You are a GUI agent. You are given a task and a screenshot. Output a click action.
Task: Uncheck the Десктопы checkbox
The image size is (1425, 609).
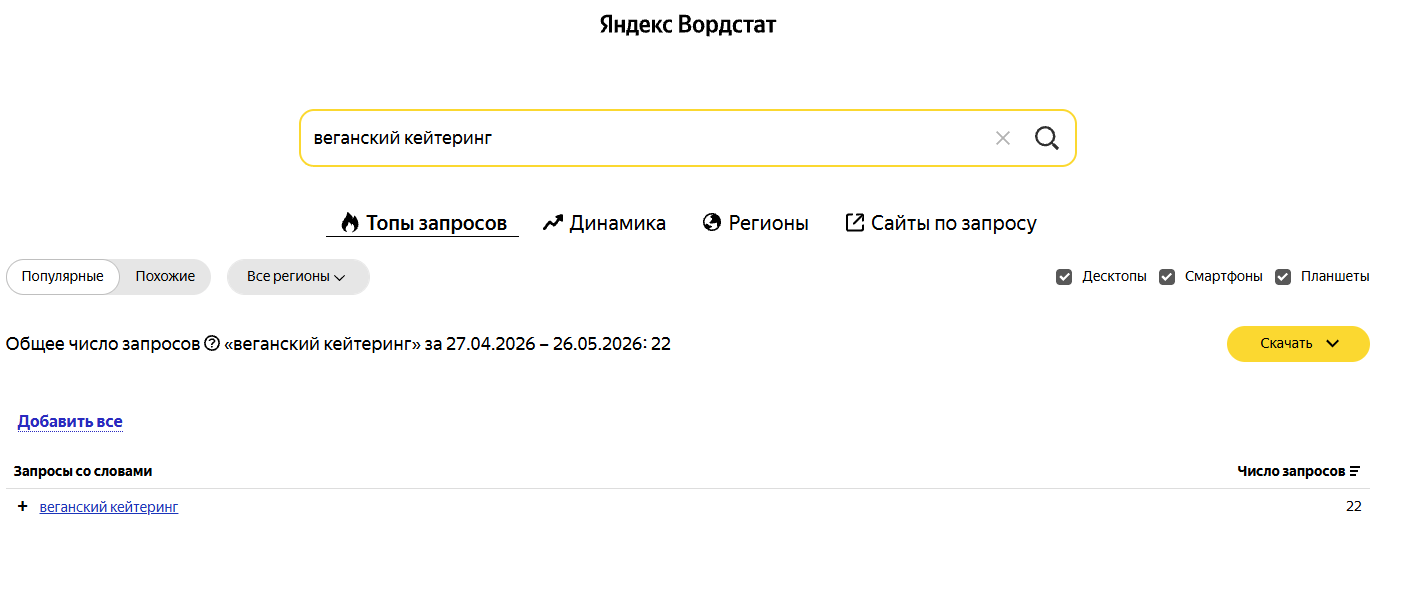[x=1064, y=277]
